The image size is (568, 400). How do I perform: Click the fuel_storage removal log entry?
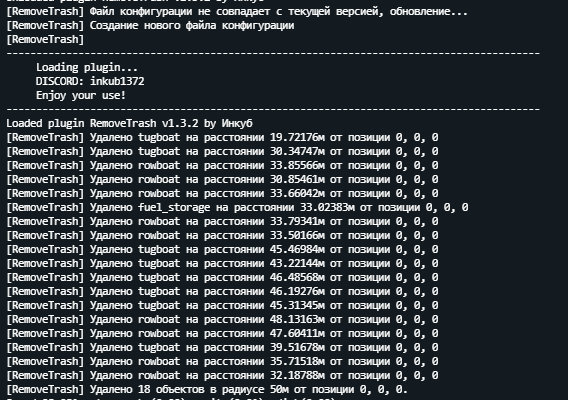click(x=237, y=208)
